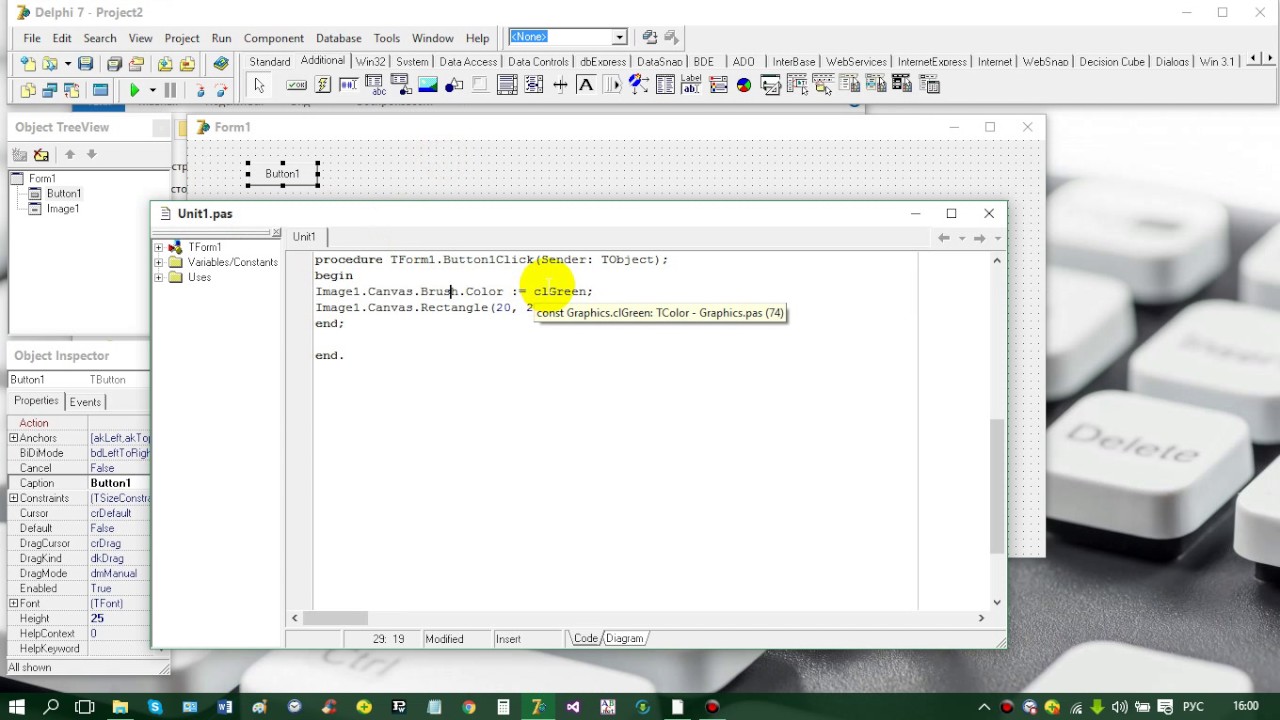Pick the Shape component icon
Image resolution: width=1280 pixels, height=720 pixels.
point(454,85)
